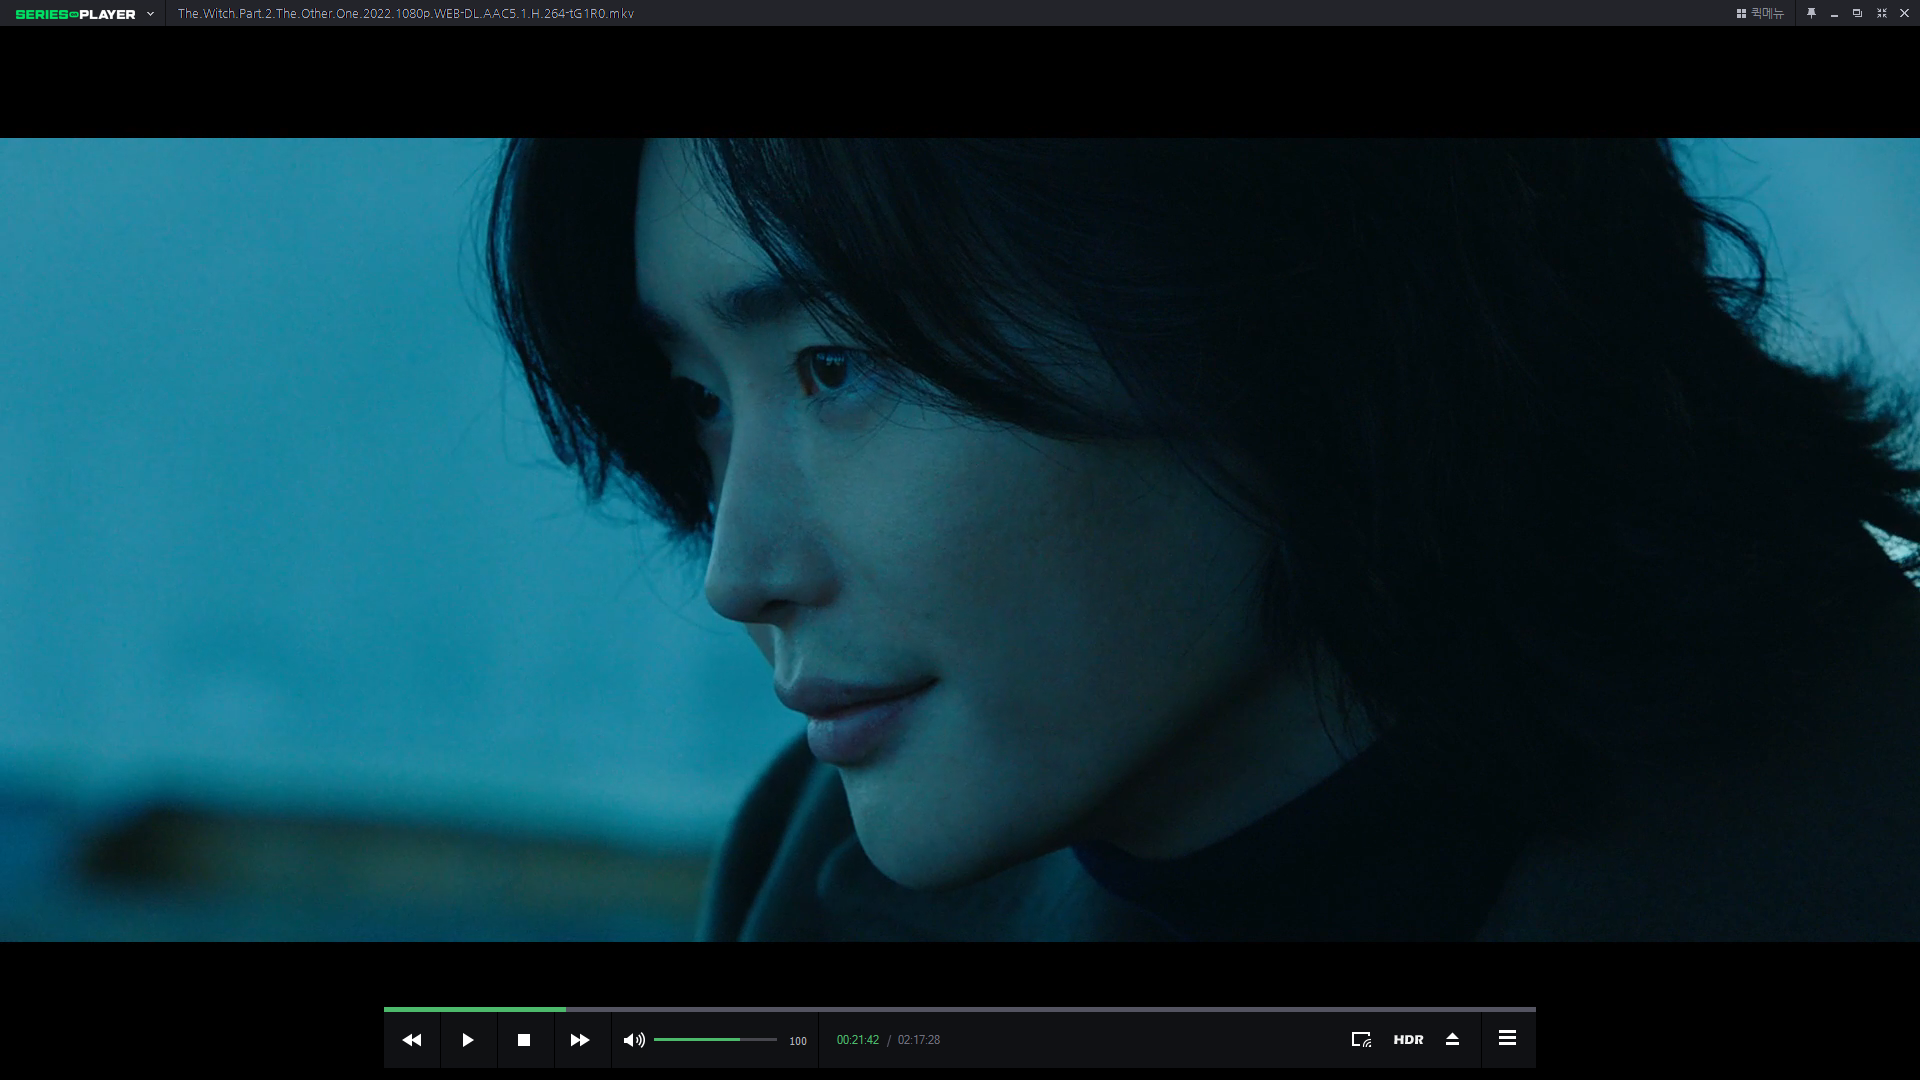Open the 퀵메뉴 quick menu
The image size is (1920, 1080).
click(1760, 14)
